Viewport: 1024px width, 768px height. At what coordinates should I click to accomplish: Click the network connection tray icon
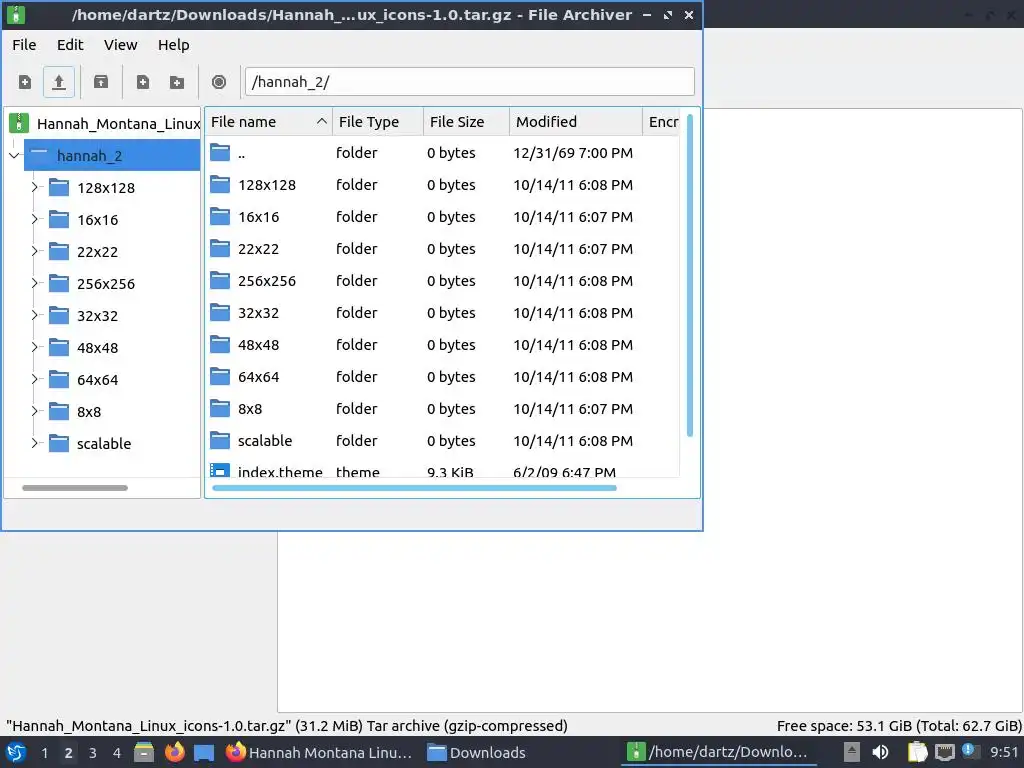click(x=944, y=752)
